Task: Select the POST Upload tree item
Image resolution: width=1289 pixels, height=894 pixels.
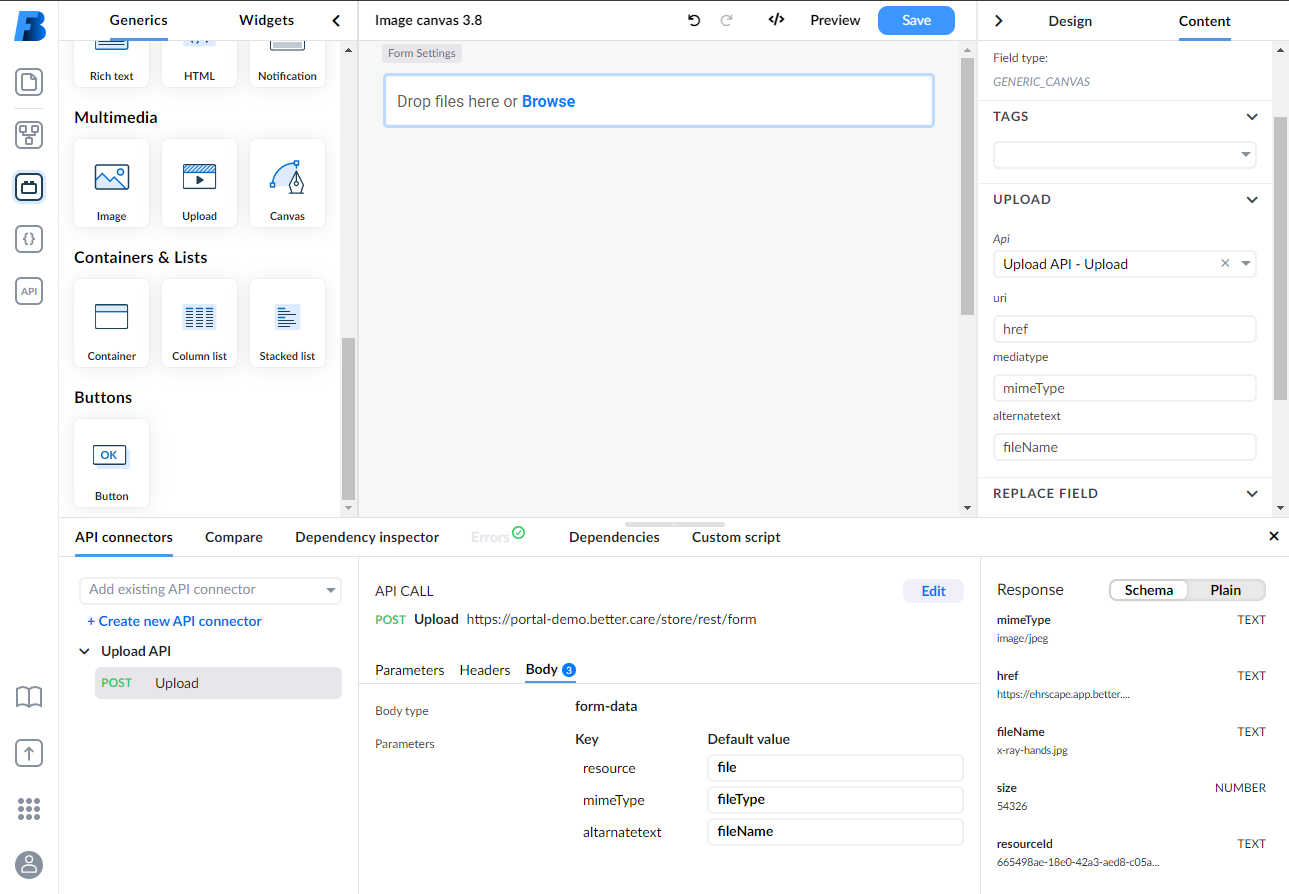Action: click(218, 683)
